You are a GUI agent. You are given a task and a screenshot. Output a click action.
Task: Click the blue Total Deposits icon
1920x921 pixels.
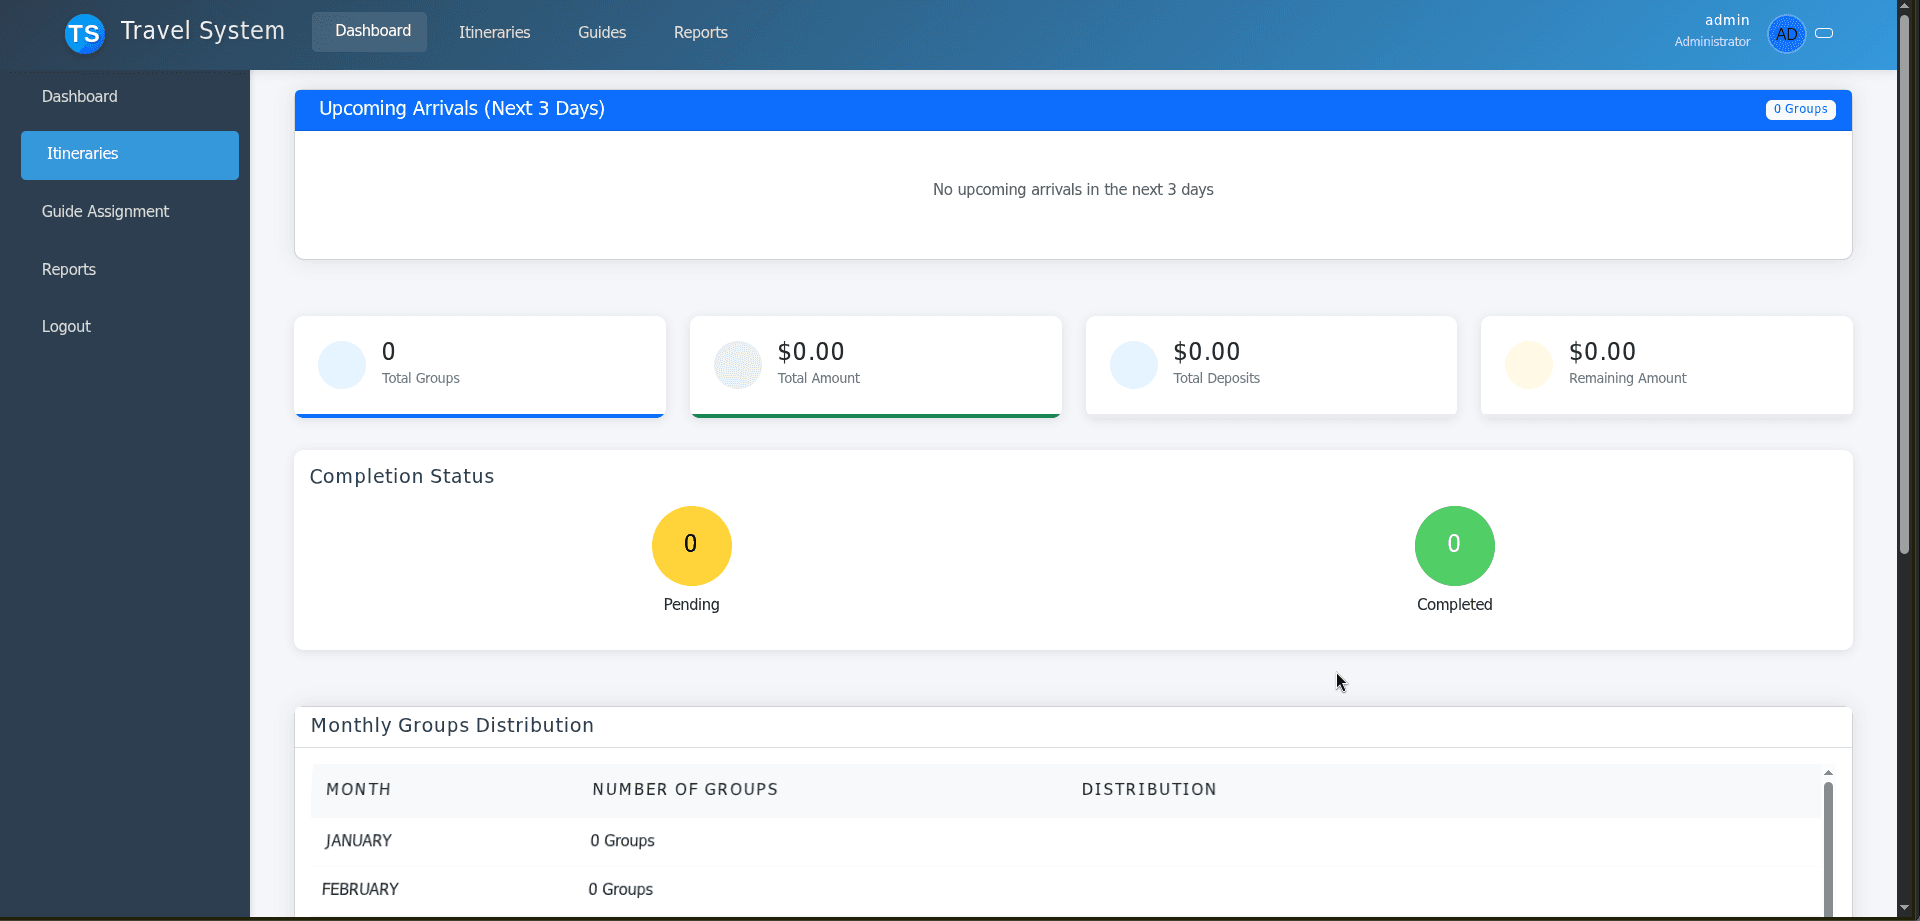tap(1132, 364)
